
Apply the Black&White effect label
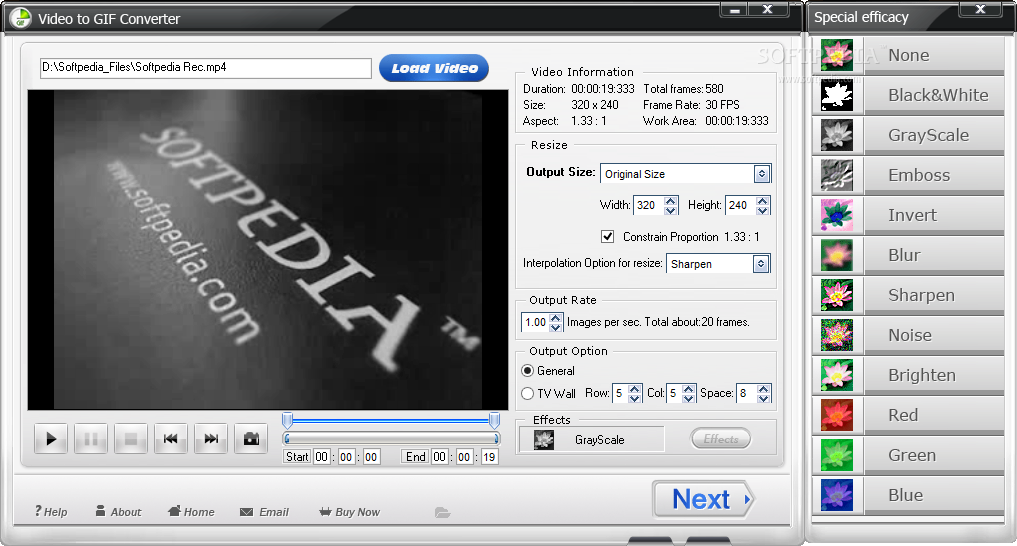pyautogui.click(x=938, y=95)
